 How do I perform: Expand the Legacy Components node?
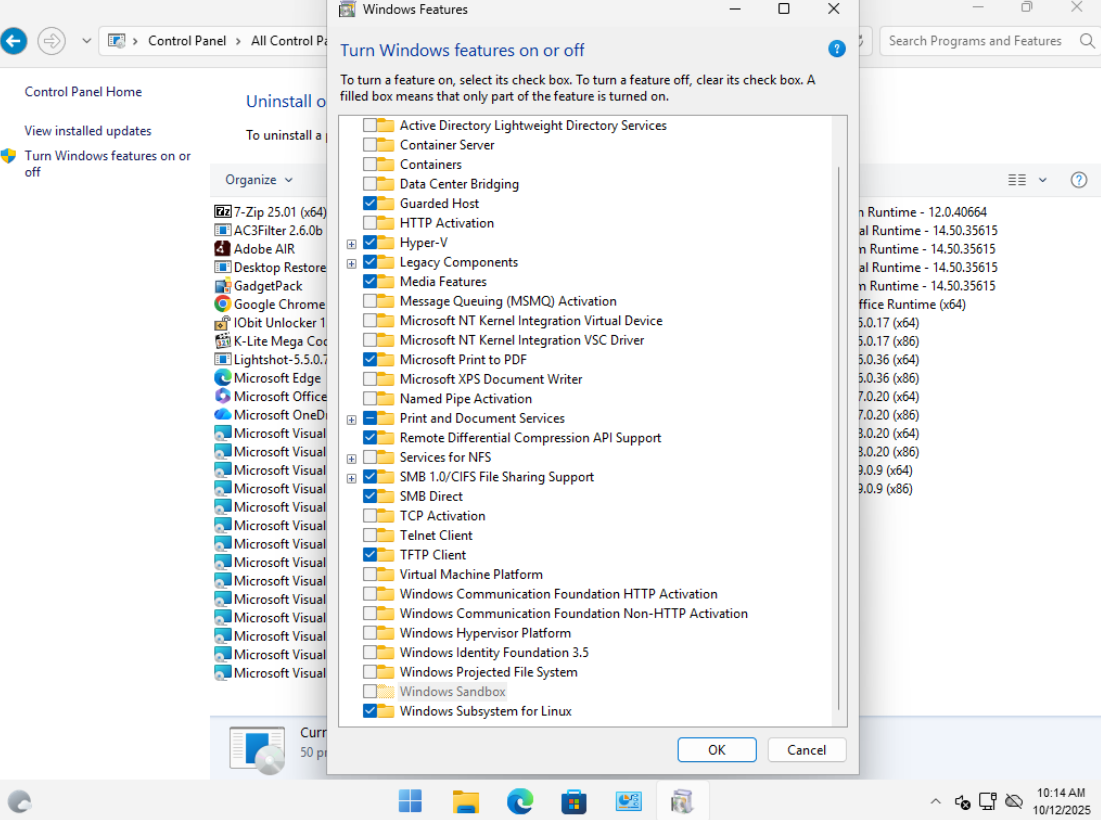pyautogui.click(x=352, y=263)
